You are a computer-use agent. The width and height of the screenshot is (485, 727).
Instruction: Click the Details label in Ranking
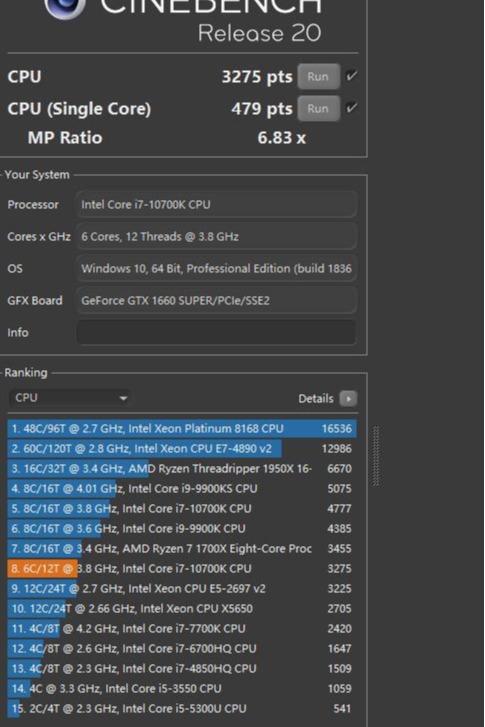(x=316, y=398)
